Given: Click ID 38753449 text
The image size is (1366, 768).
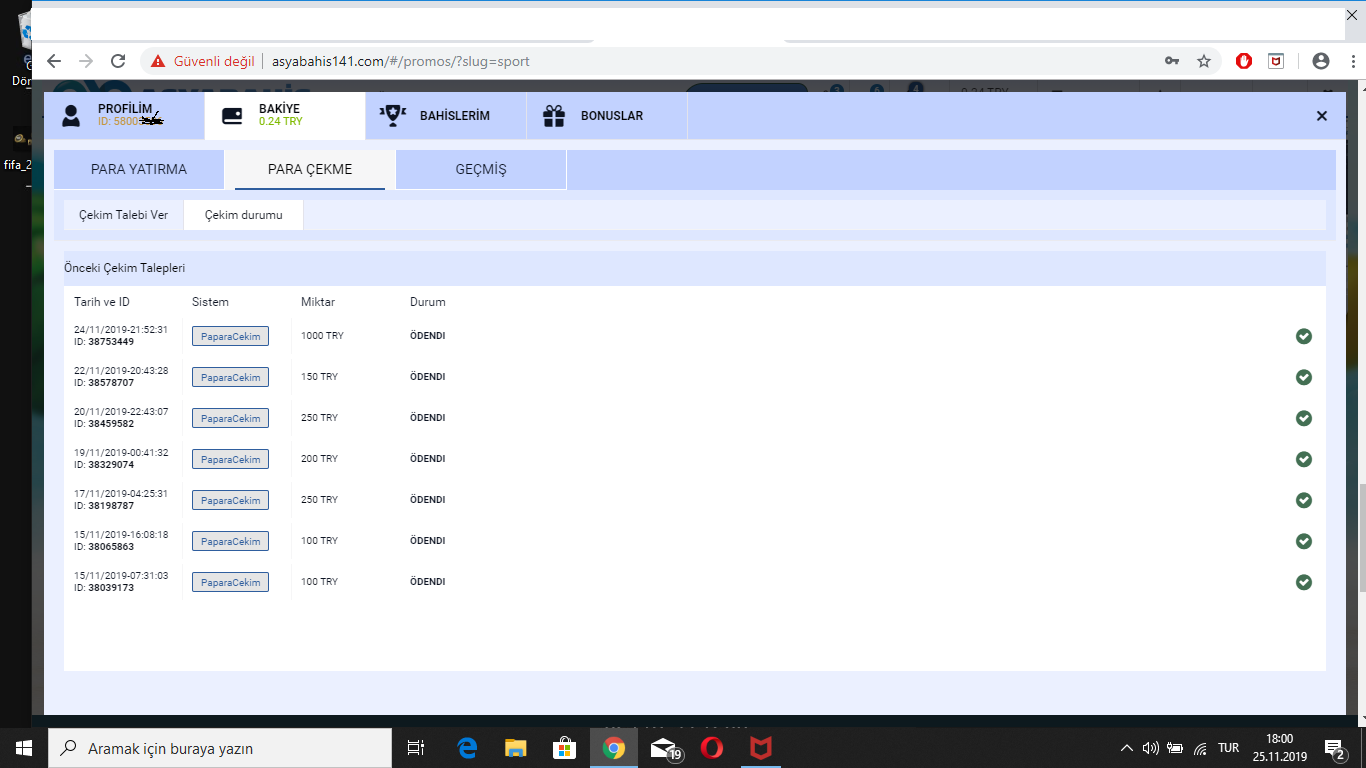Looking at the screenshot, I should pyautogui.click(x=104, y=342).
